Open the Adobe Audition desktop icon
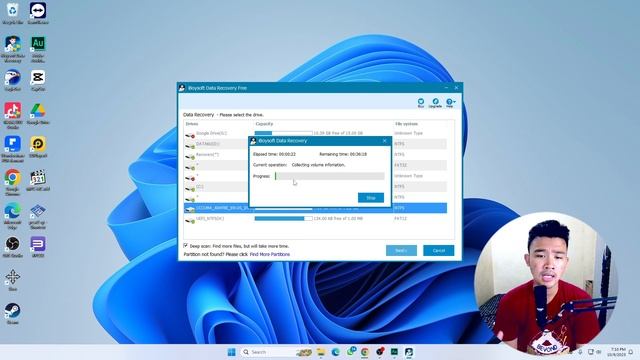 coord(38,49)
